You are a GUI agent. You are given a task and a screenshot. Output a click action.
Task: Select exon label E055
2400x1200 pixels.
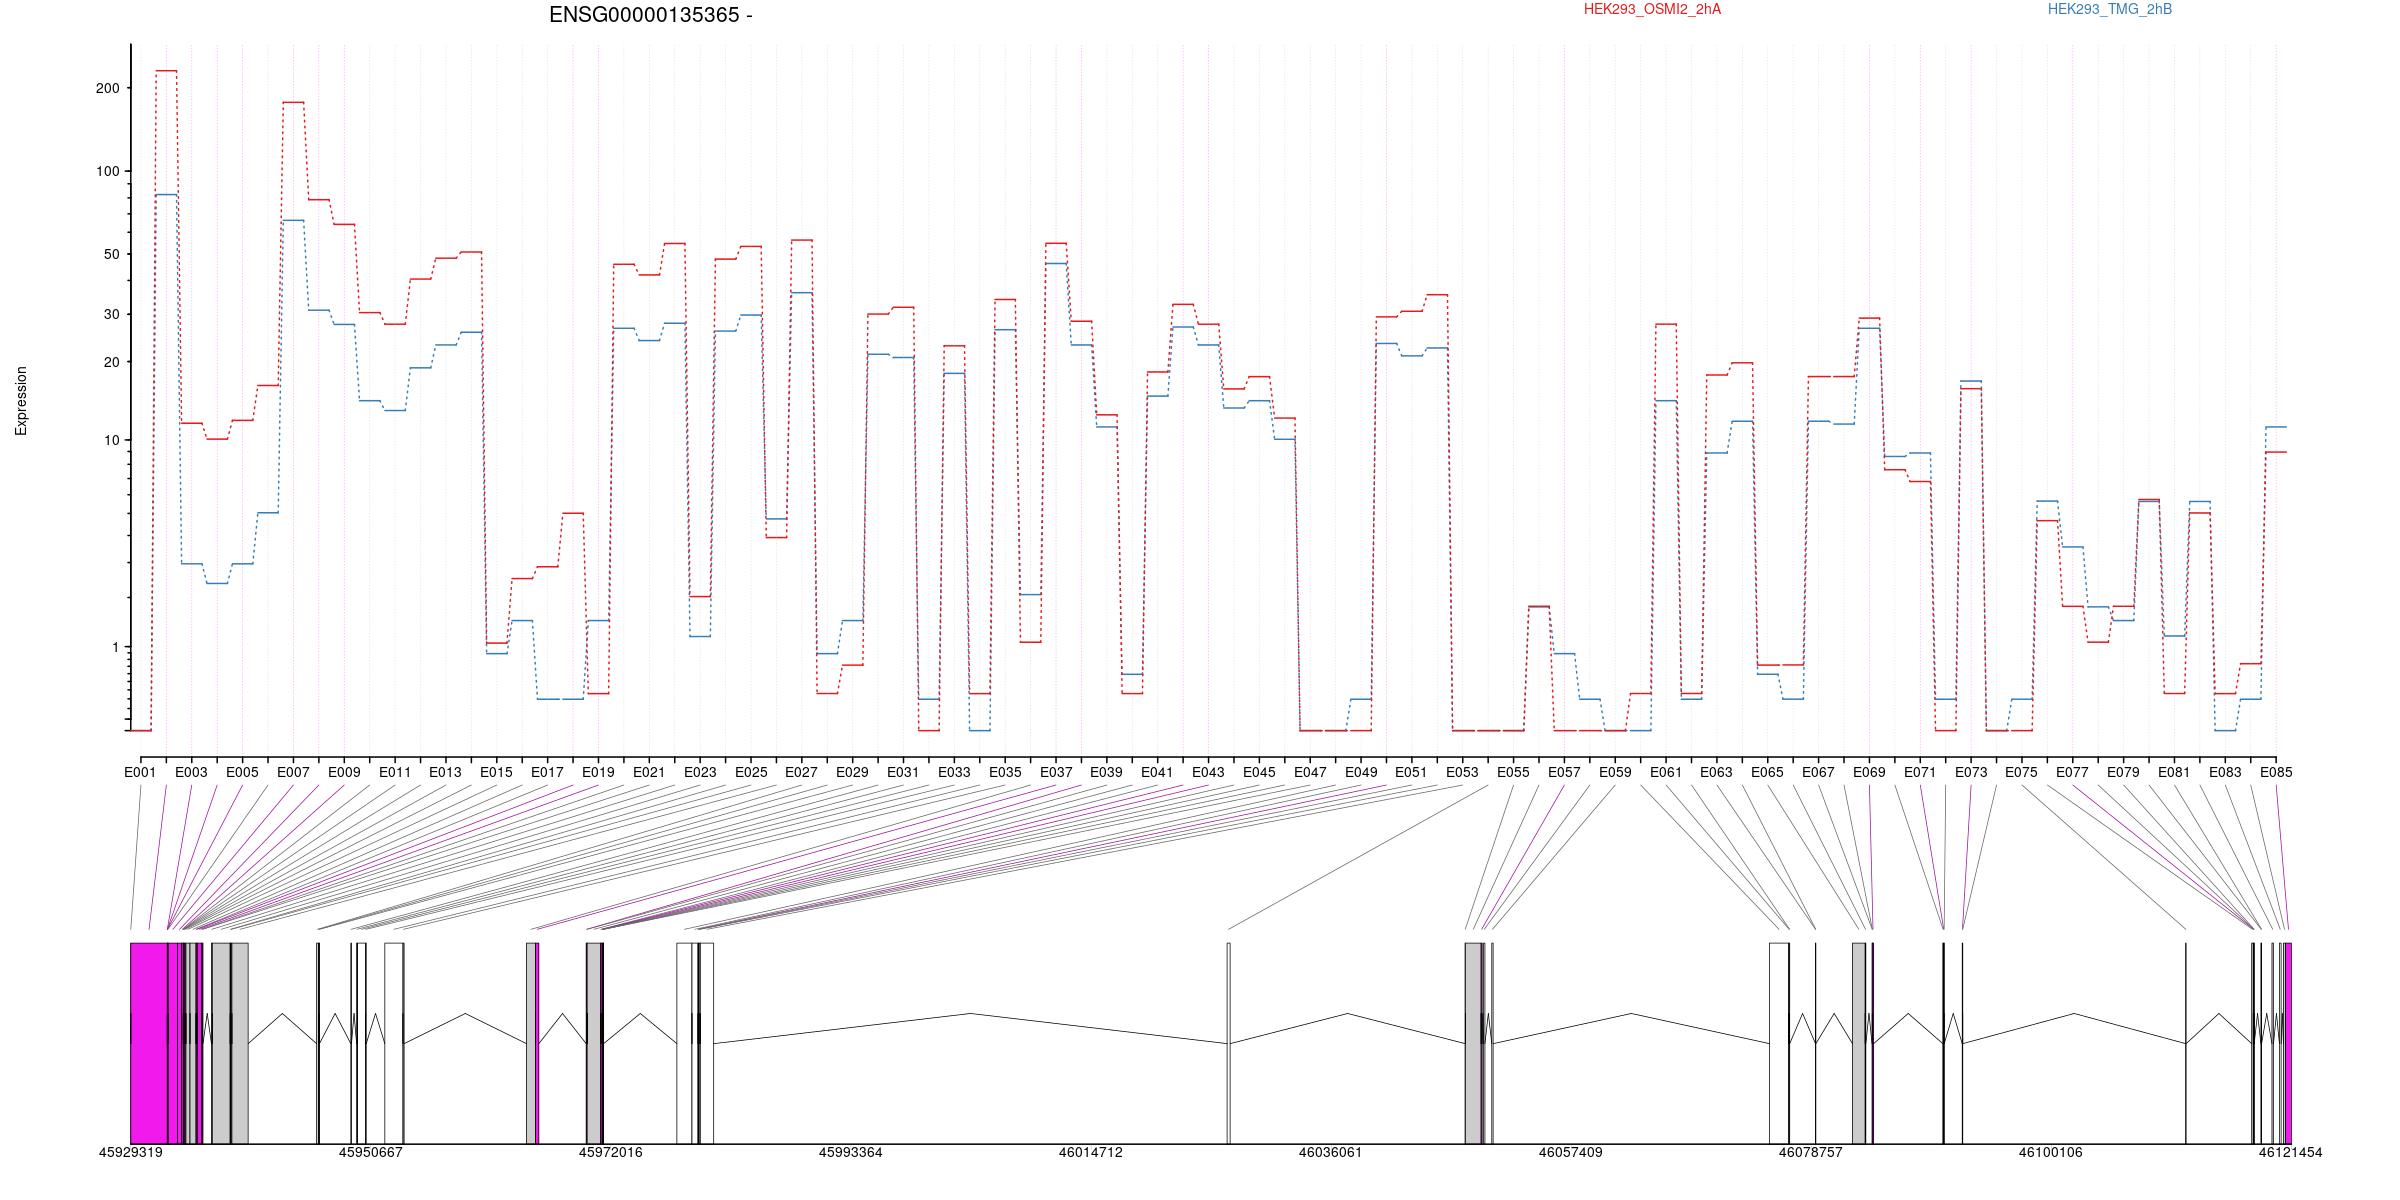(x=1513, y=772)
